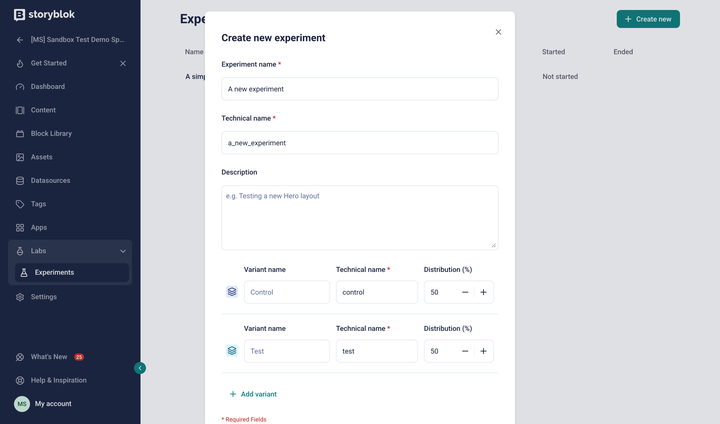Decrease the Test variant distribution

[465, 351]
